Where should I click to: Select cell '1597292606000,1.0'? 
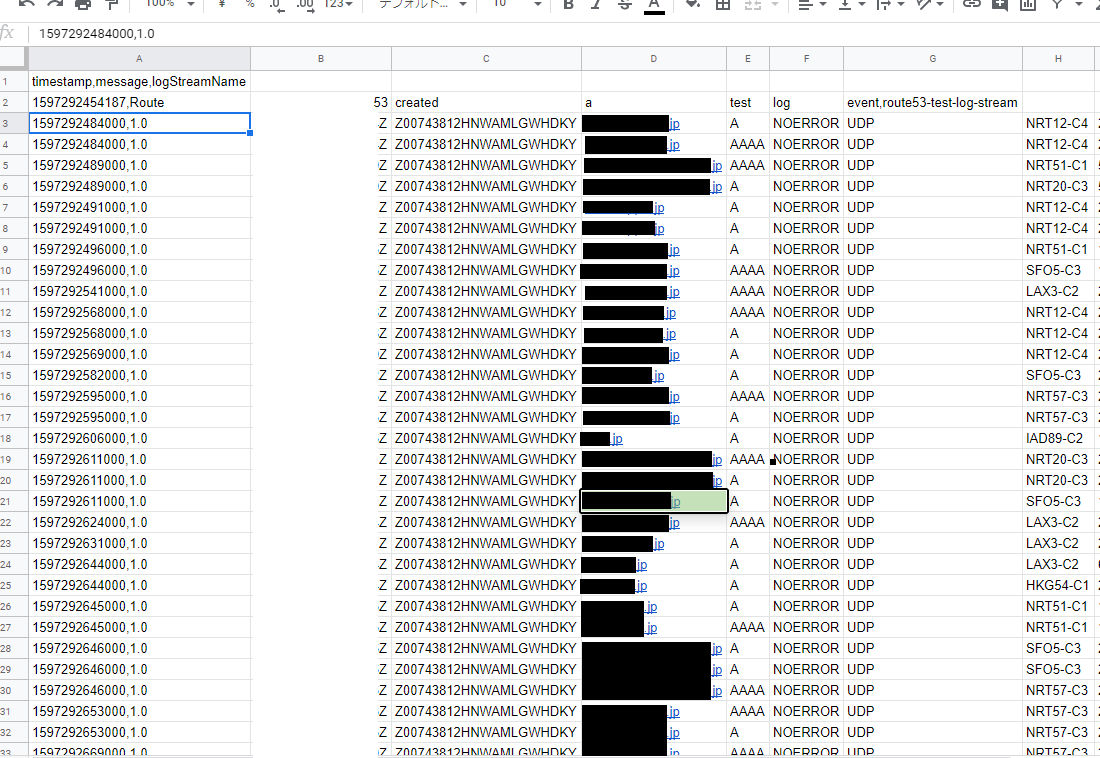pos(139,439)
